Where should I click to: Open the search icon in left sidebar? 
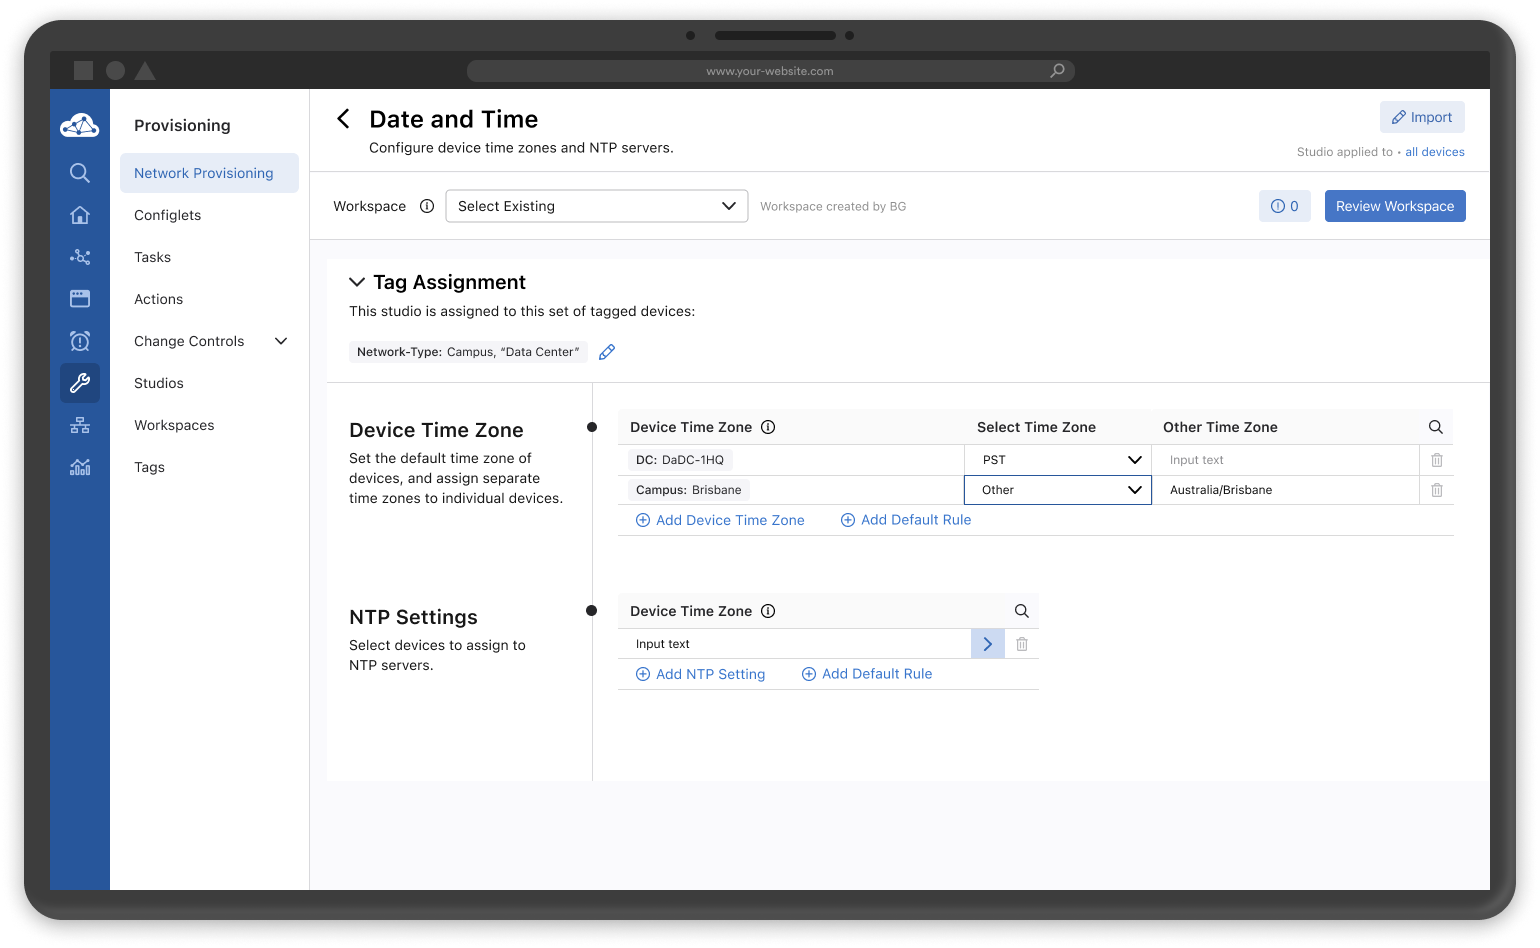tap(80, 173)
